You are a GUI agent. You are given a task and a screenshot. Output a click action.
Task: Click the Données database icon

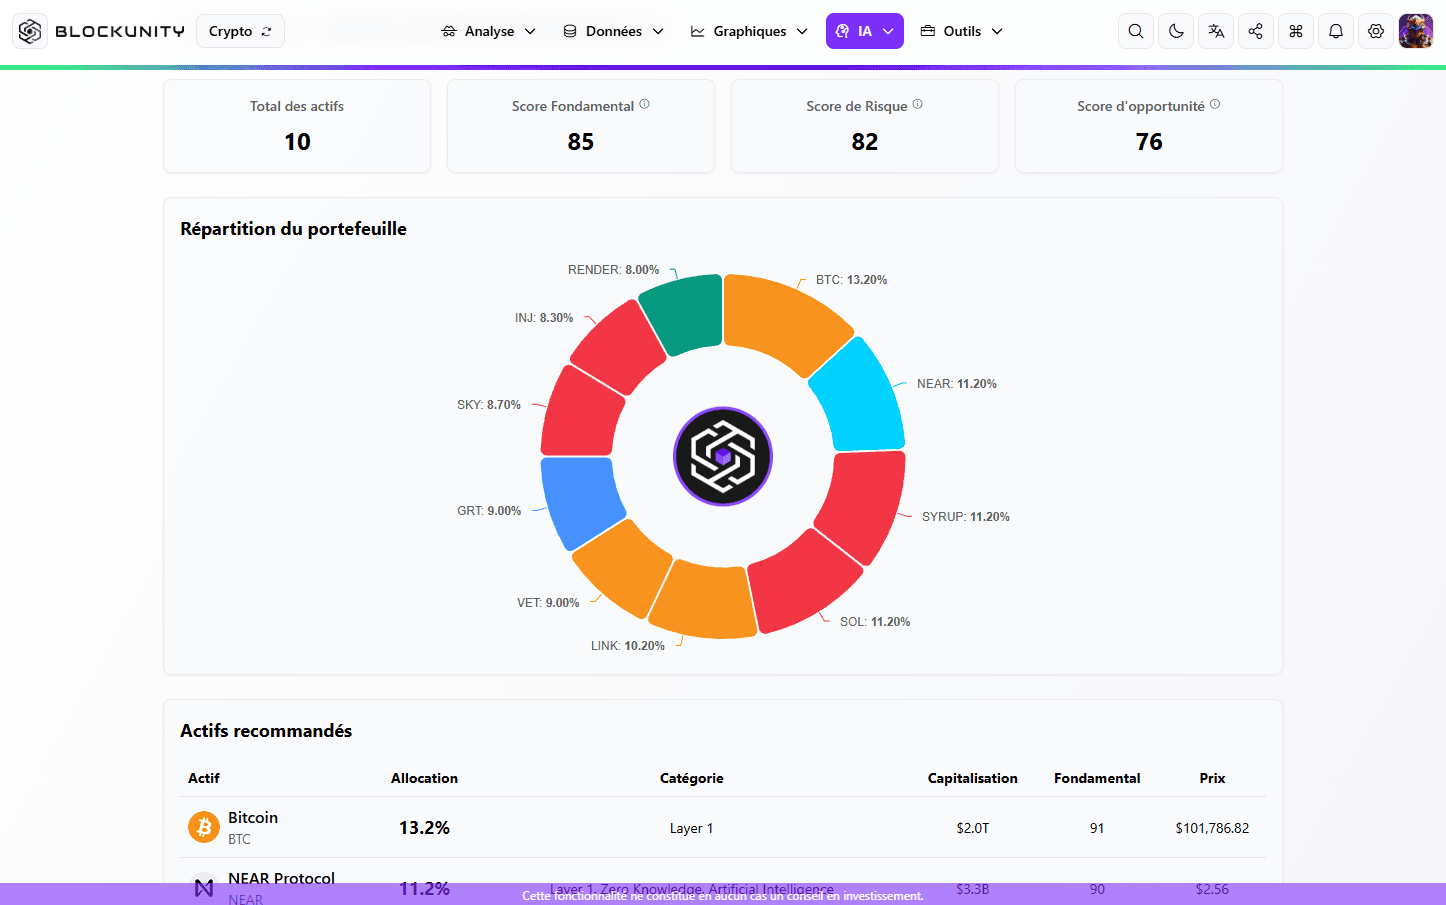pyautogui.click(x=570, y=31)
